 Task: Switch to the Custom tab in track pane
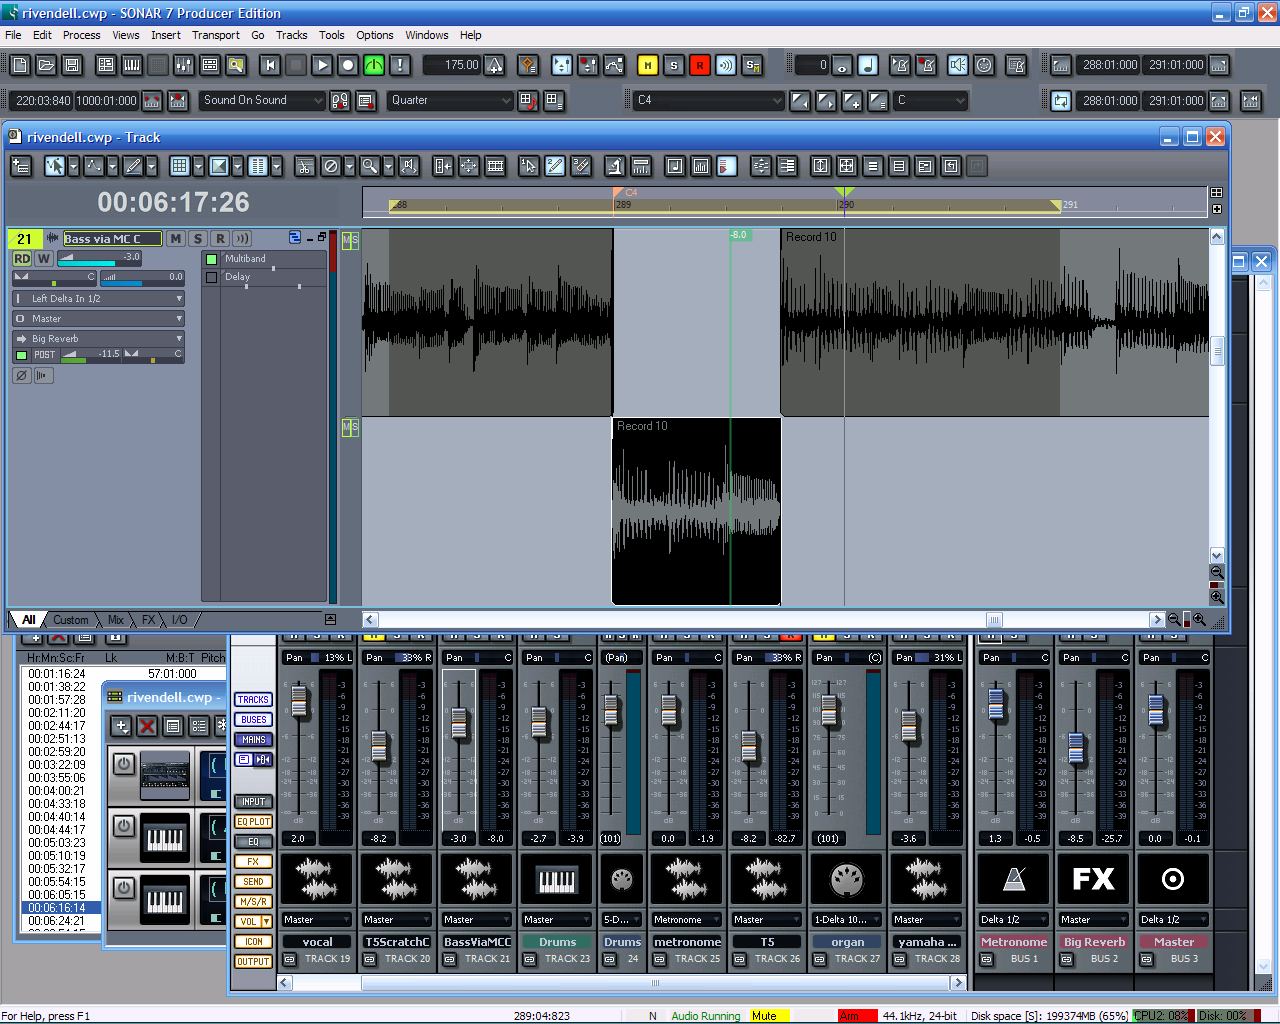coord(71,620)
